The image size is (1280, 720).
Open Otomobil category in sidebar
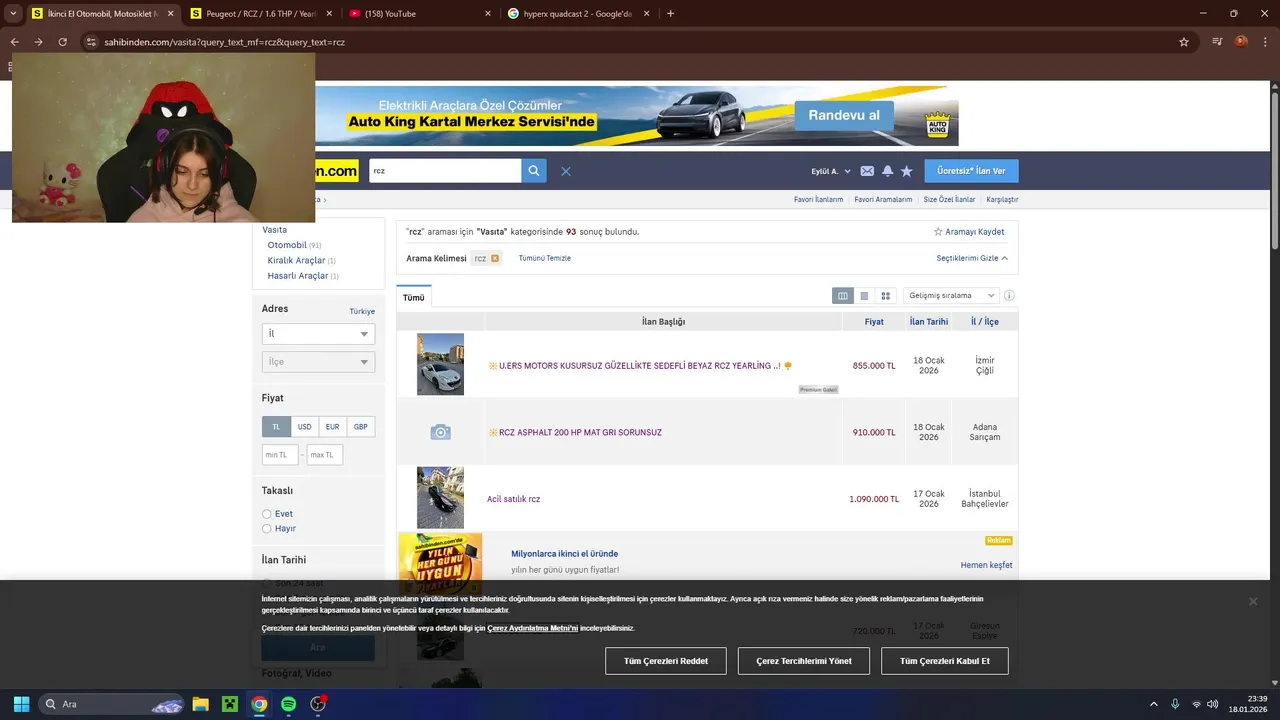(x=287, y=245)
